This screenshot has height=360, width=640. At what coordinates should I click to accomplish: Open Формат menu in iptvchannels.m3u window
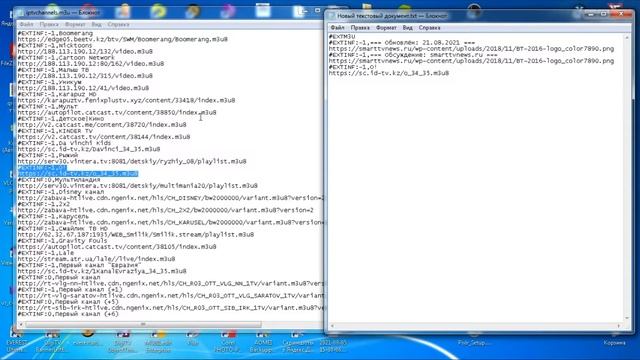pyautogui.click(x=75, y=24)
